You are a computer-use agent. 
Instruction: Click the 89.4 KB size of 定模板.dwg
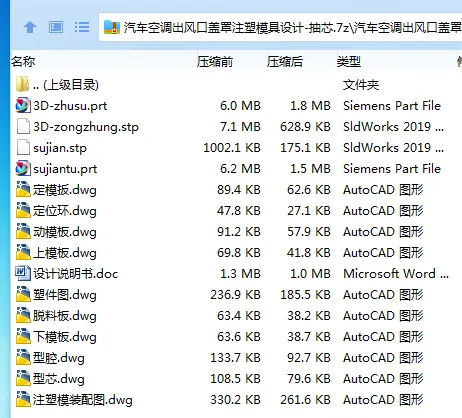click(x=239, y=190)
